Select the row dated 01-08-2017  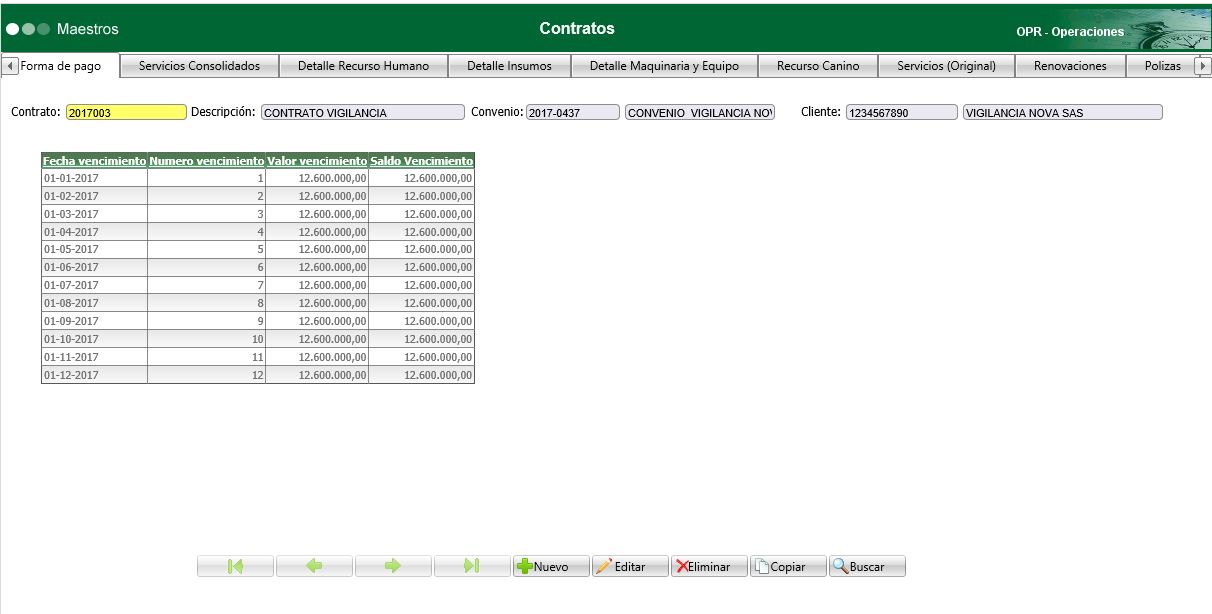[258, 303]
